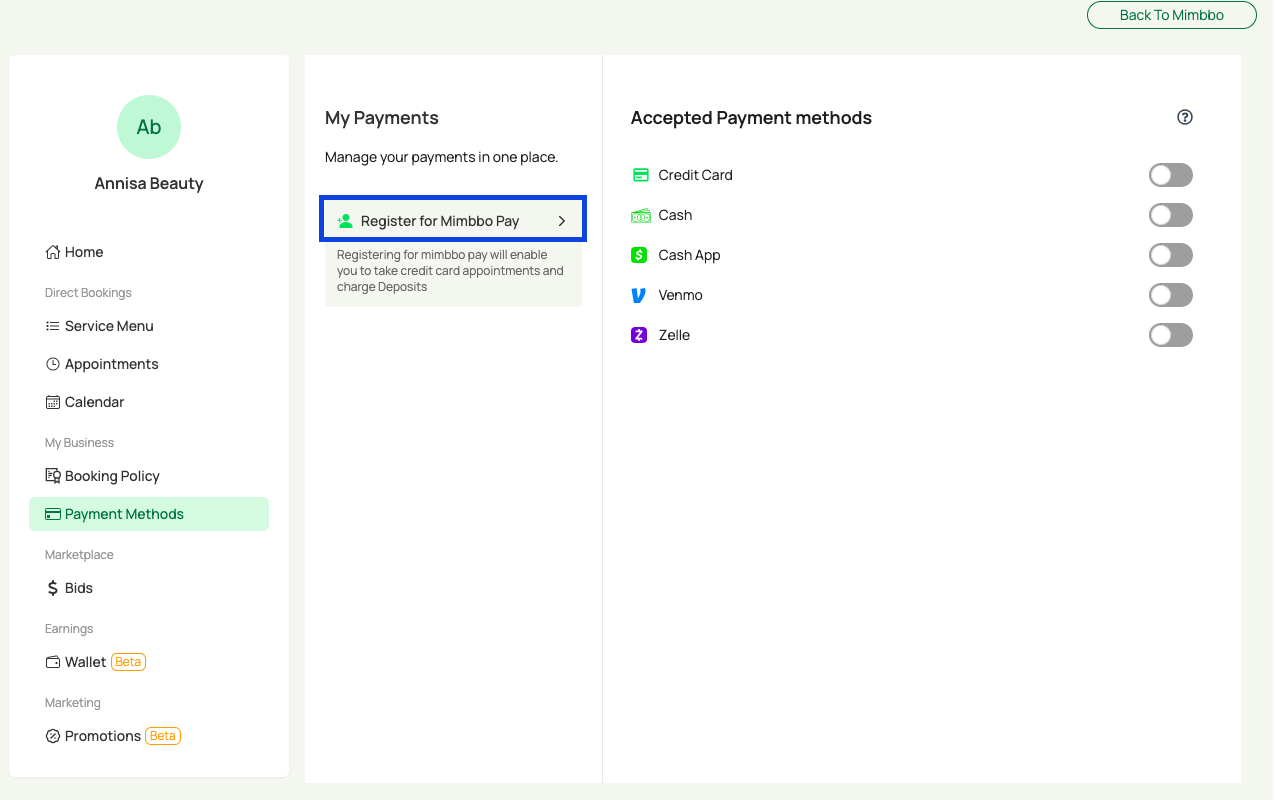Open Calendar from the sidebar

pos(149,402)
